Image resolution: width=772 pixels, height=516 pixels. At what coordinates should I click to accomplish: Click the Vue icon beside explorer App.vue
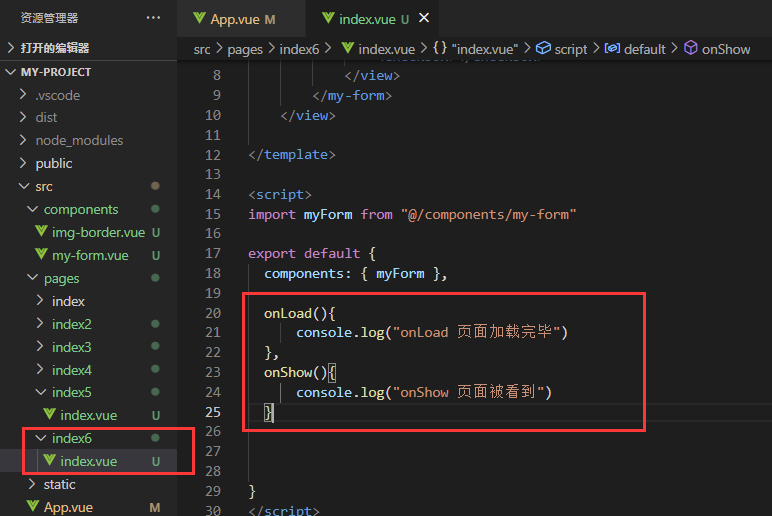[x=33, y=506]
